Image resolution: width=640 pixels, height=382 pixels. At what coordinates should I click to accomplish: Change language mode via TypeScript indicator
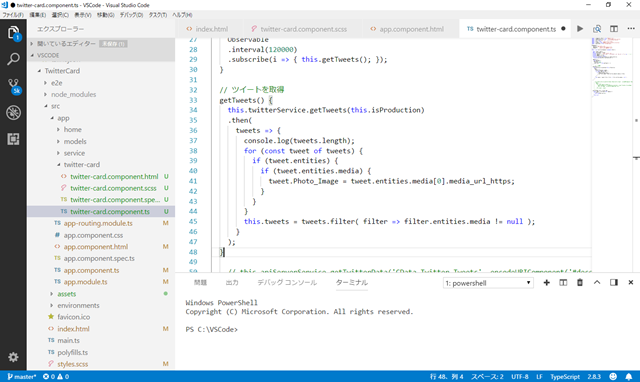tap(565, 376)
